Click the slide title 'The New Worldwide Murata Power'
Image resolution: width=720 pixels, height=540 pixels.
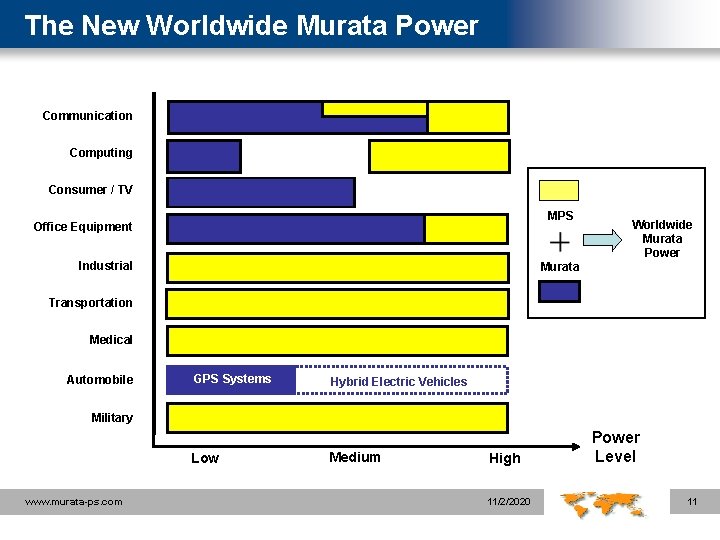[x=252, y=25]
